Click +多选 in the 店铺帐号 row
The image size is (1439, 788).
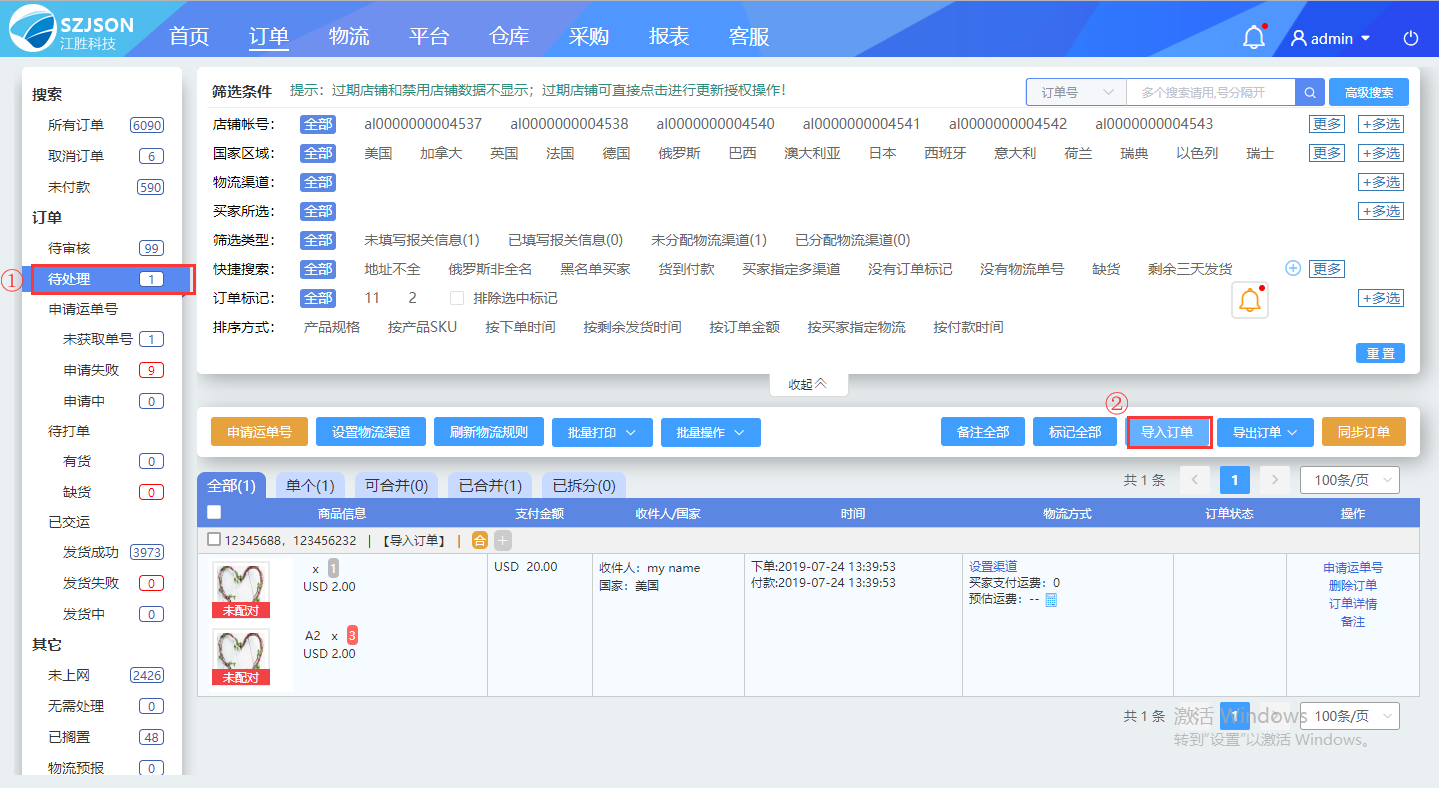pos(1380,124)
